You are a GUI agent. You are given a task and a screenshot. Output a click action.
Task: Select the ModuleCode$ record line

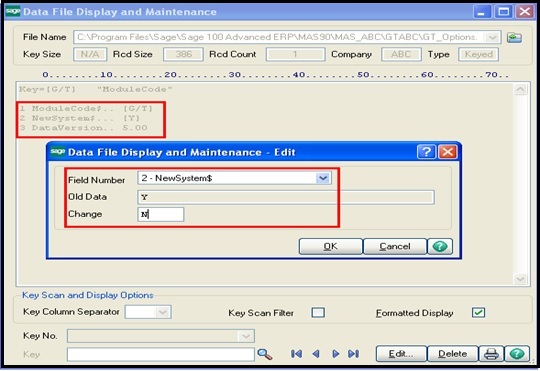coord(86,109)
